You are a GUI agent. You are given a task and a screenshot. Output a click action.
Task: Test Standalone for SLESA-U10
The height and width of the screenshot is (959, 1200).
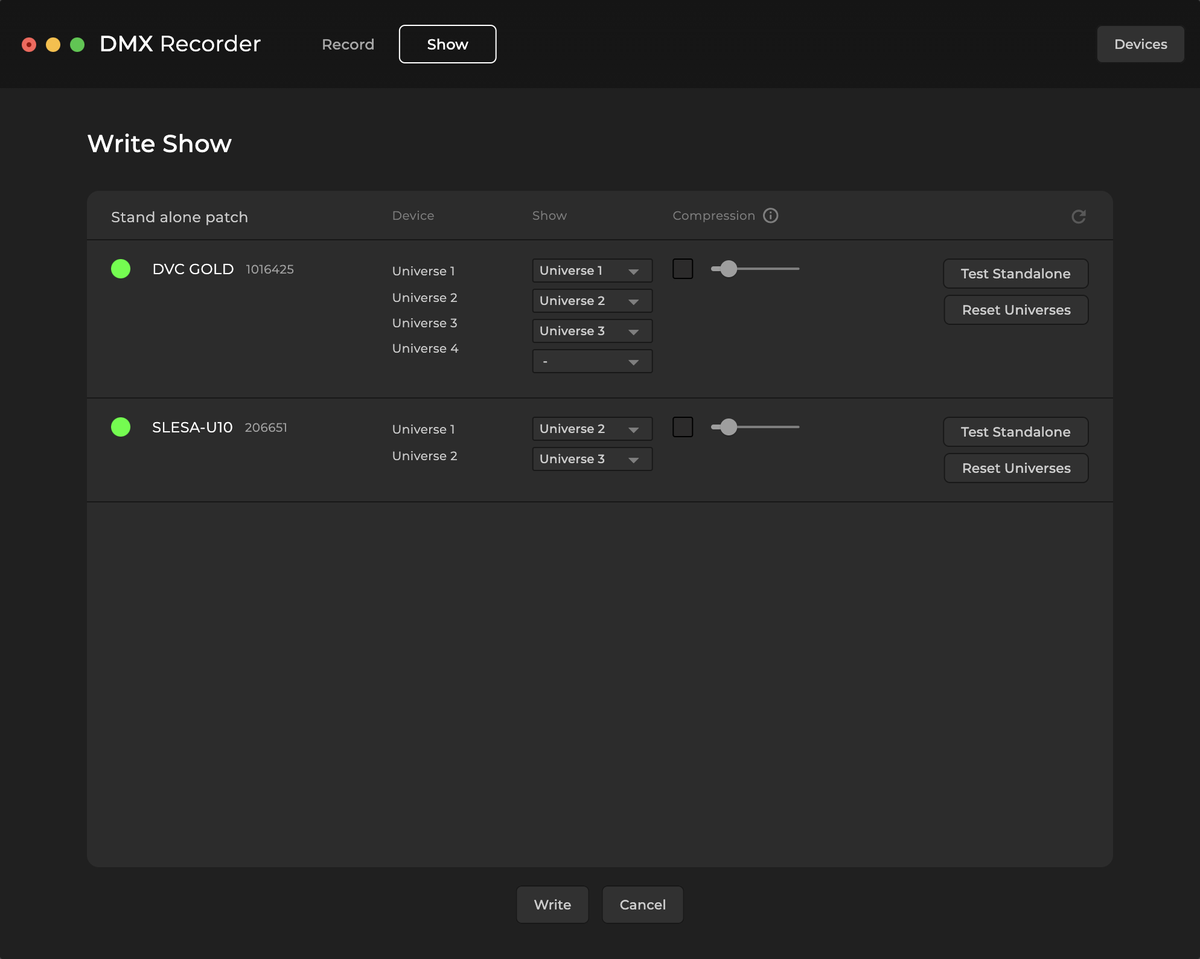point(1016,432)
